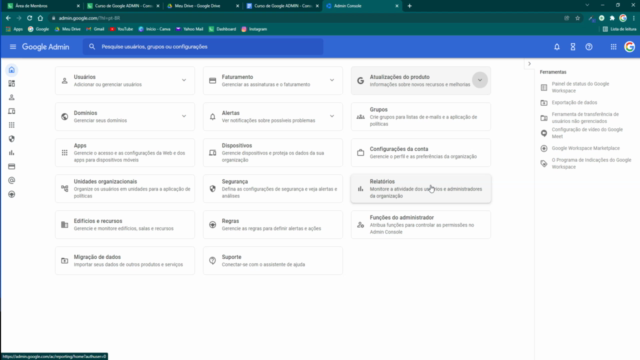Switch to Meu Drive - Google Drive tab

coord(202,6)
